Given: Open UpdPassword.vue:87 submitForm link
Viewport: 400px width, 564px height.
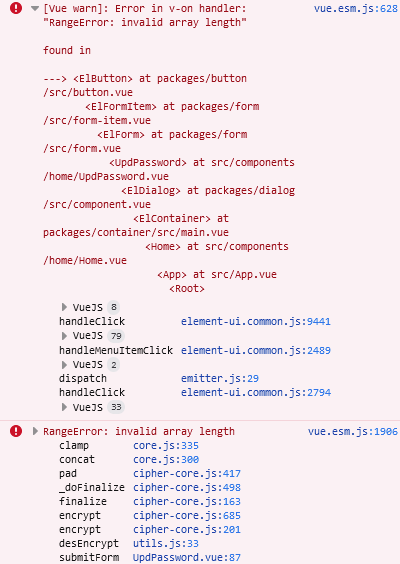Looking at the screenshot, I should pyautogui.click(x=187, y=558).
